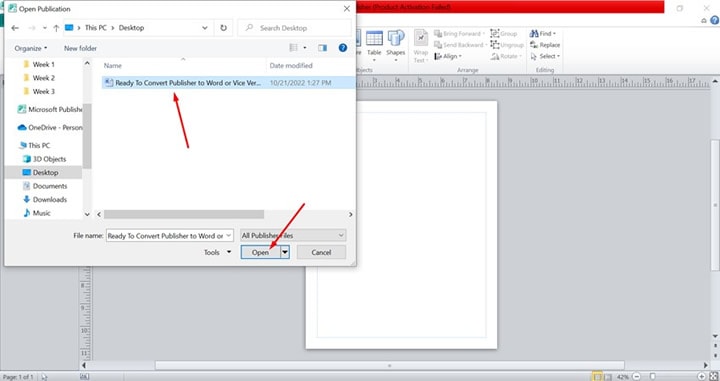Open the Tools dropdown menu

(x=218, y=252)
